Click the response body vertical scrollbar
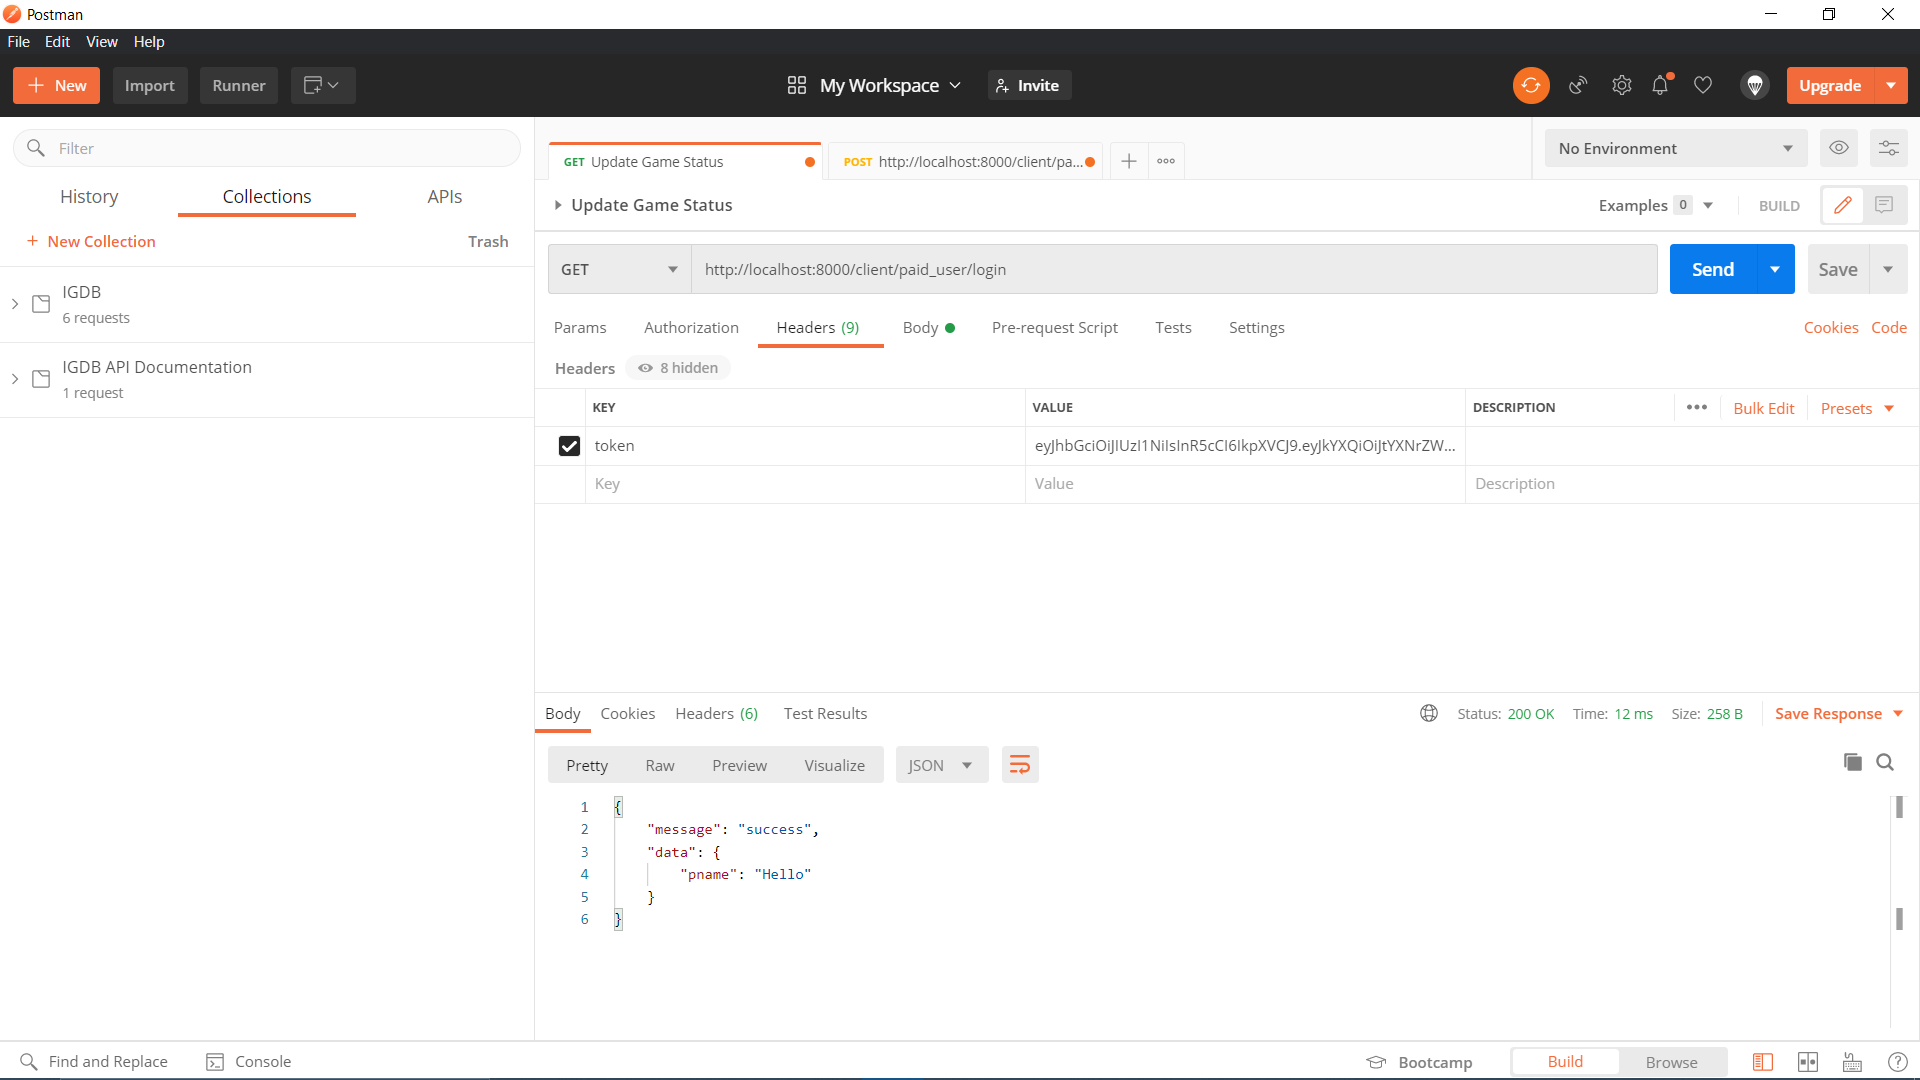The width and height of the screenshot is (1920, 1080). 1899,910
